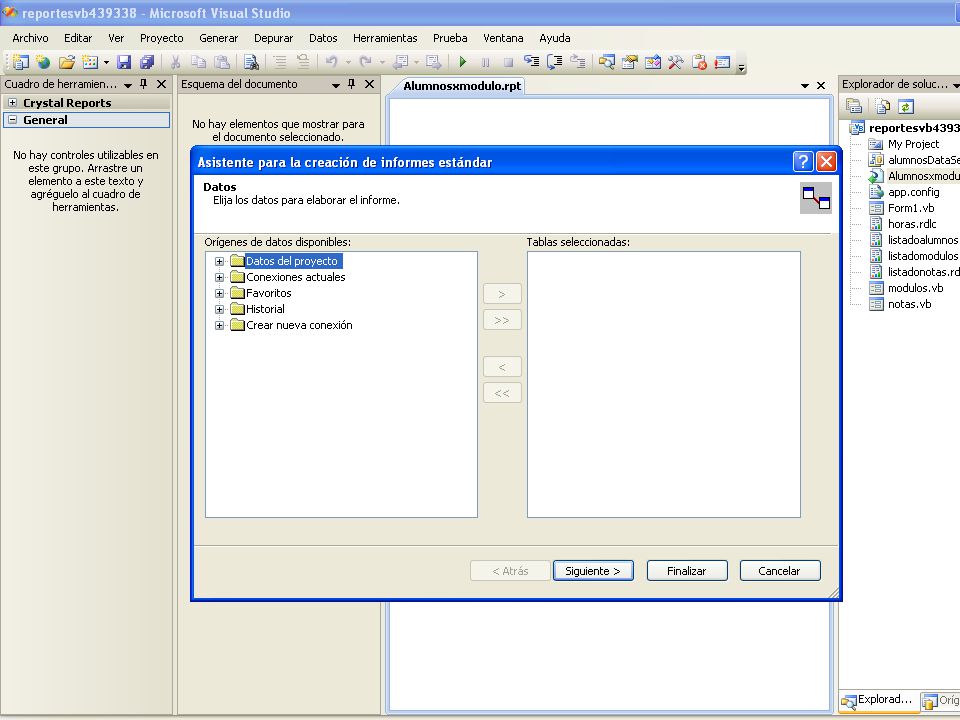The width and height of the screenshot is (960, 720).
Task: Click the Finalizar button
Action: pos(686,571)
